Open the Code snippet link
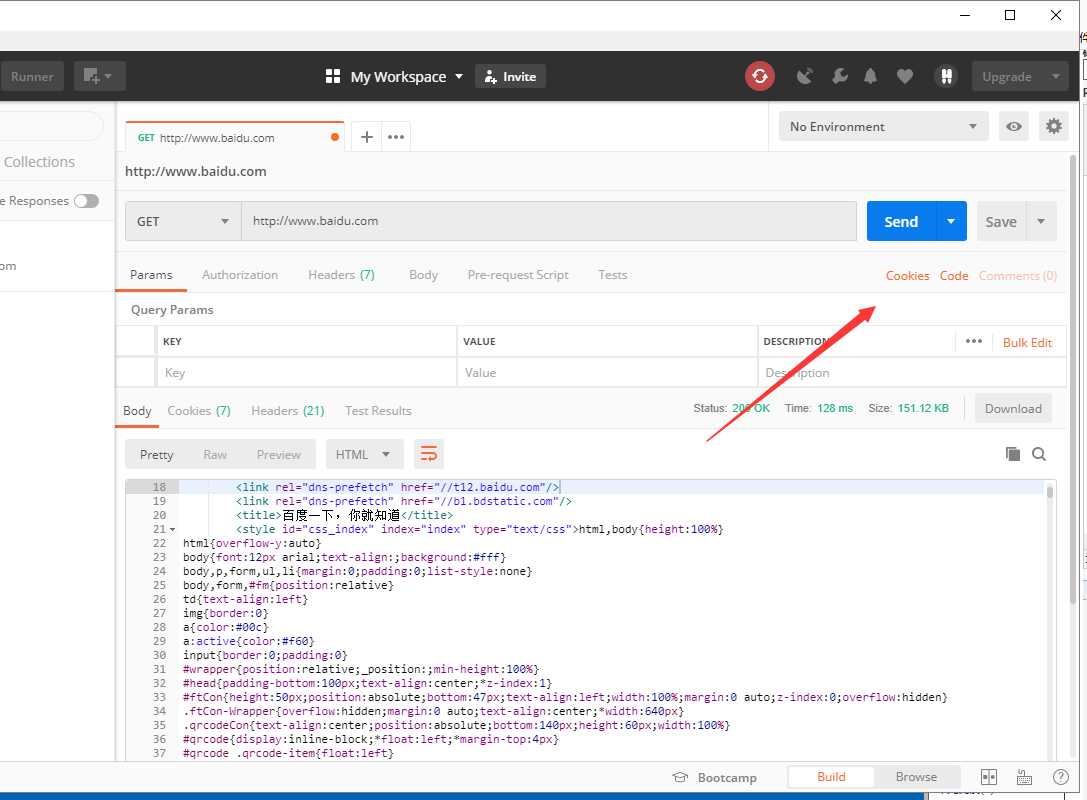This screenshot has width=1087, height=800. [954, 275]
